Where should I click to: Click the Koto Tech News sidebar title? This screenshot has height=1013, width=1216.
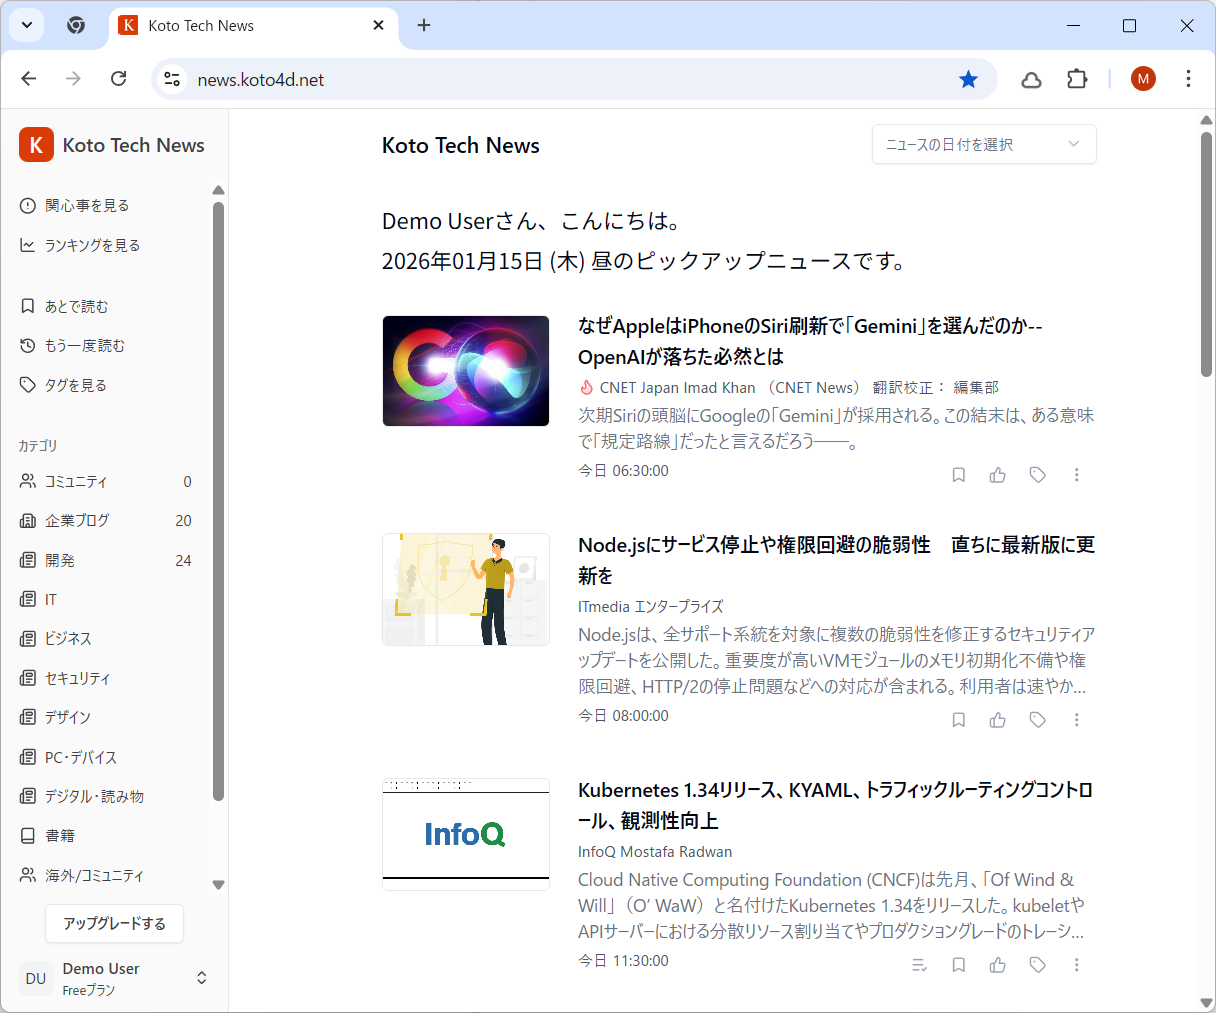tap(133, 145)
